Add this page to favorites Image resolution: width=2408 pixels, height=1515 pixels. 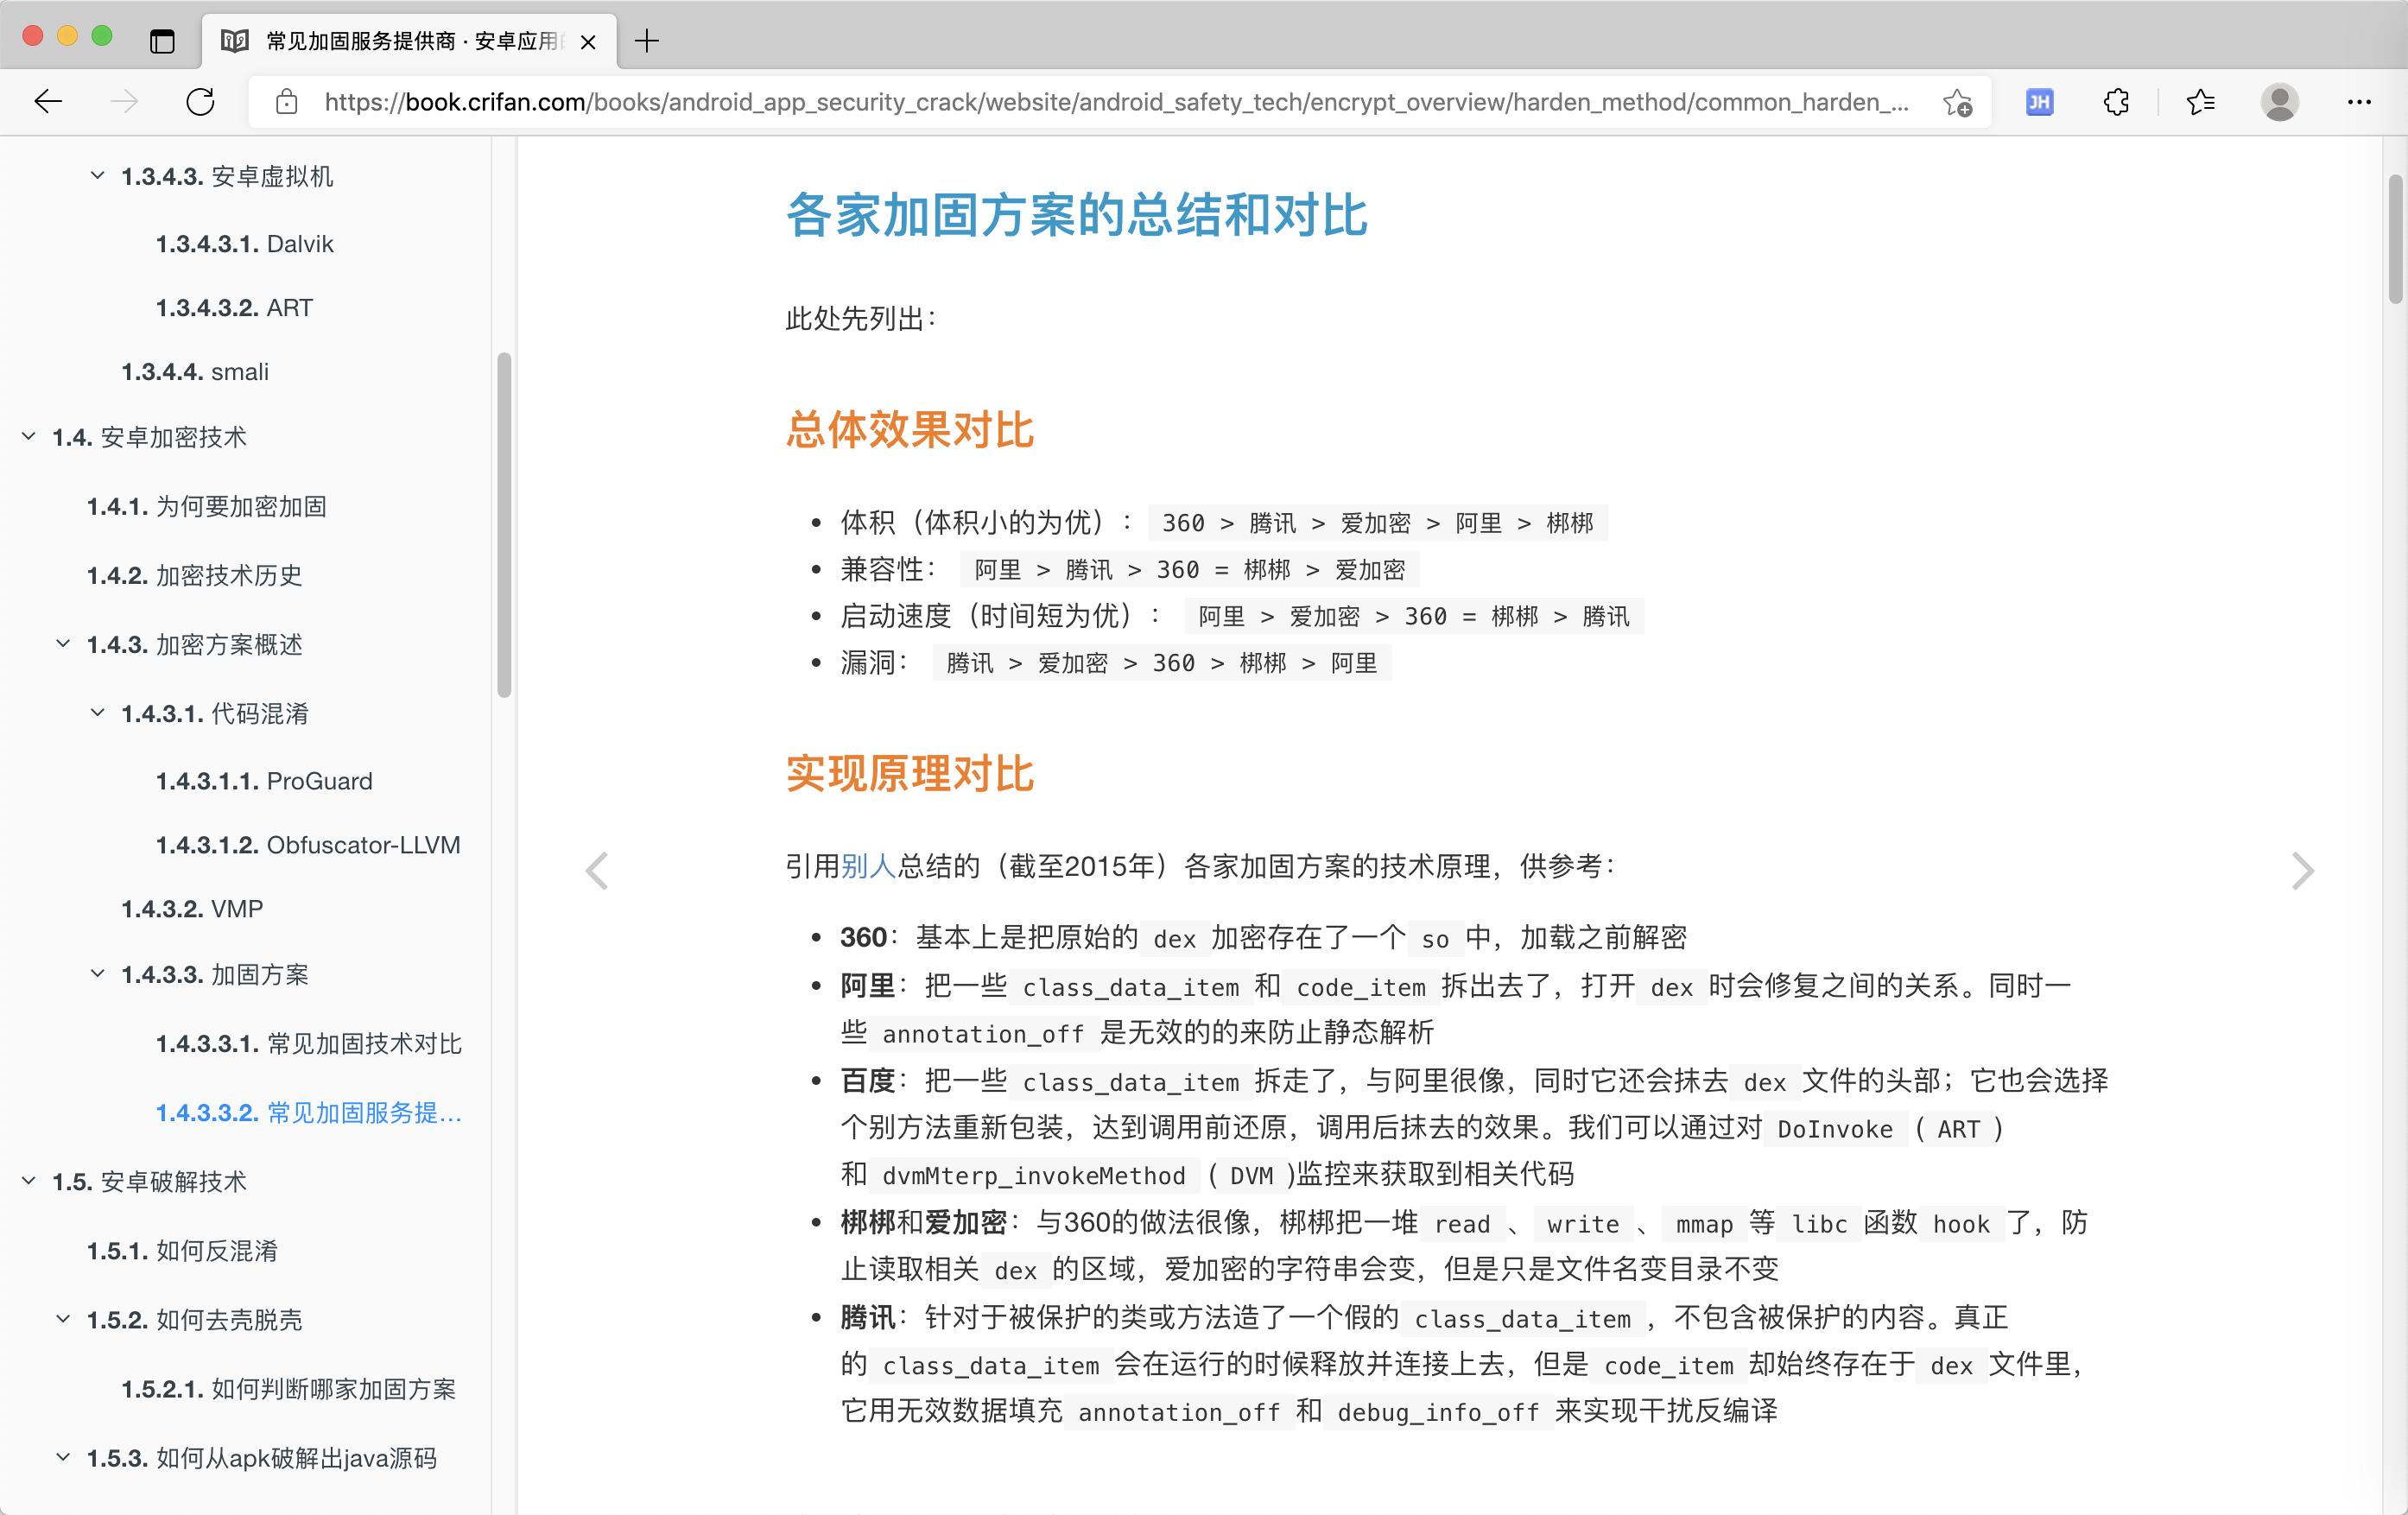click(x=1958, y=102)
